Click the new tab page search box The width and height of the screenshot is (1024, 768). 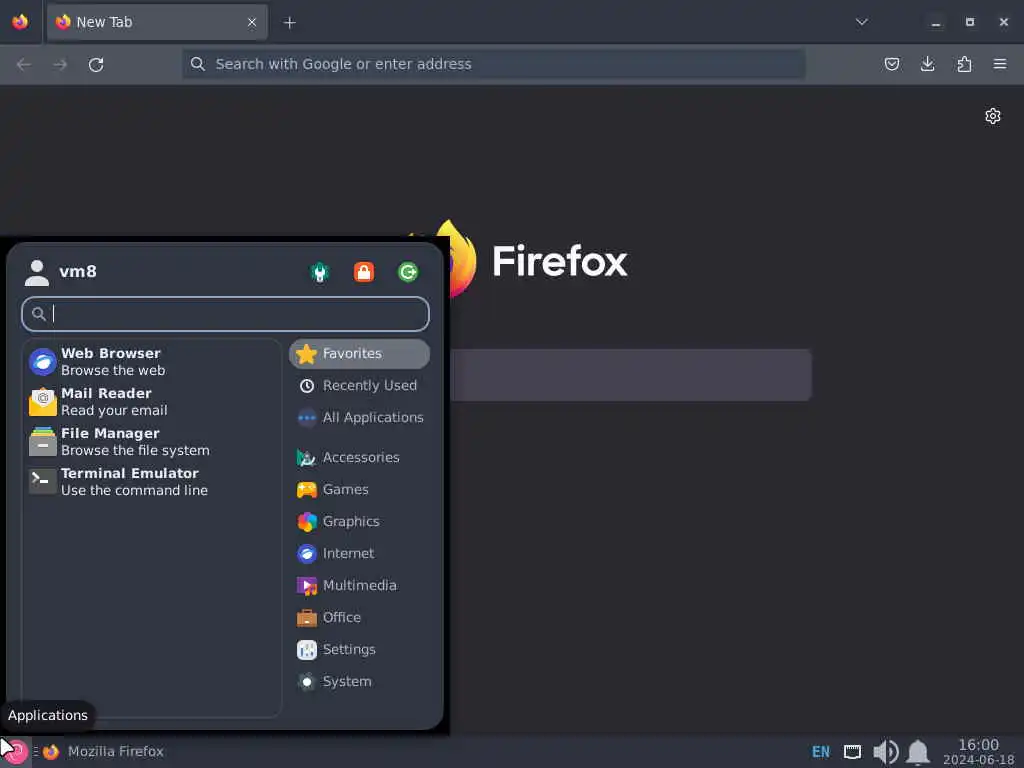click(x=630, y=375)
